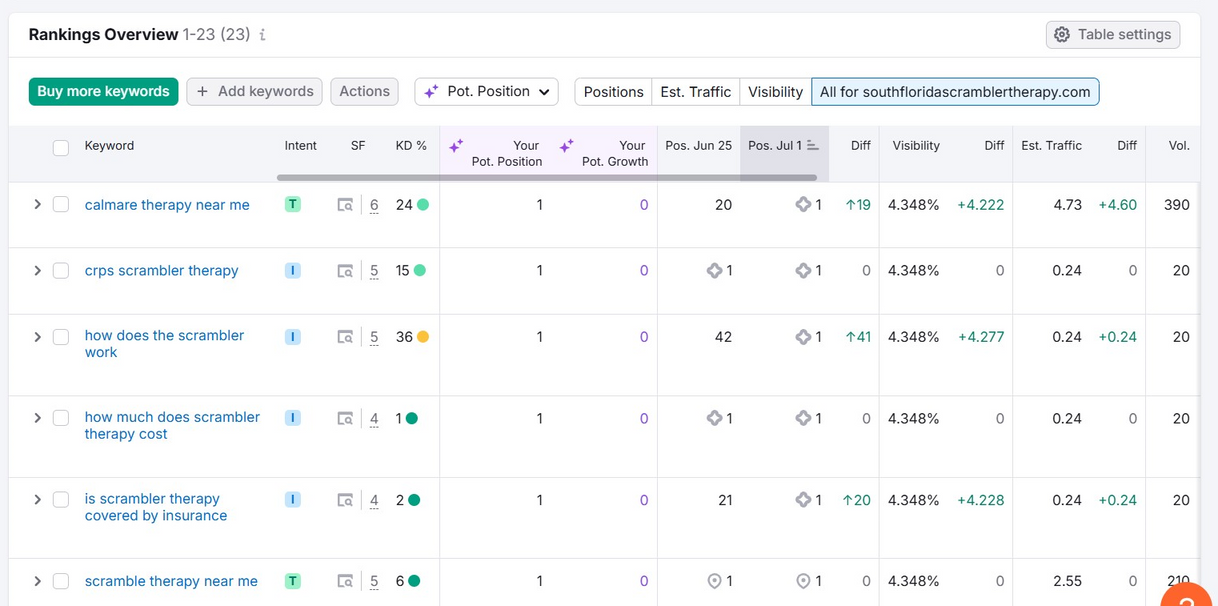Open SERP features icon for scramble therapy near me
The height and width of the screenshot is (606, 1218).
(x=345, y=581)
